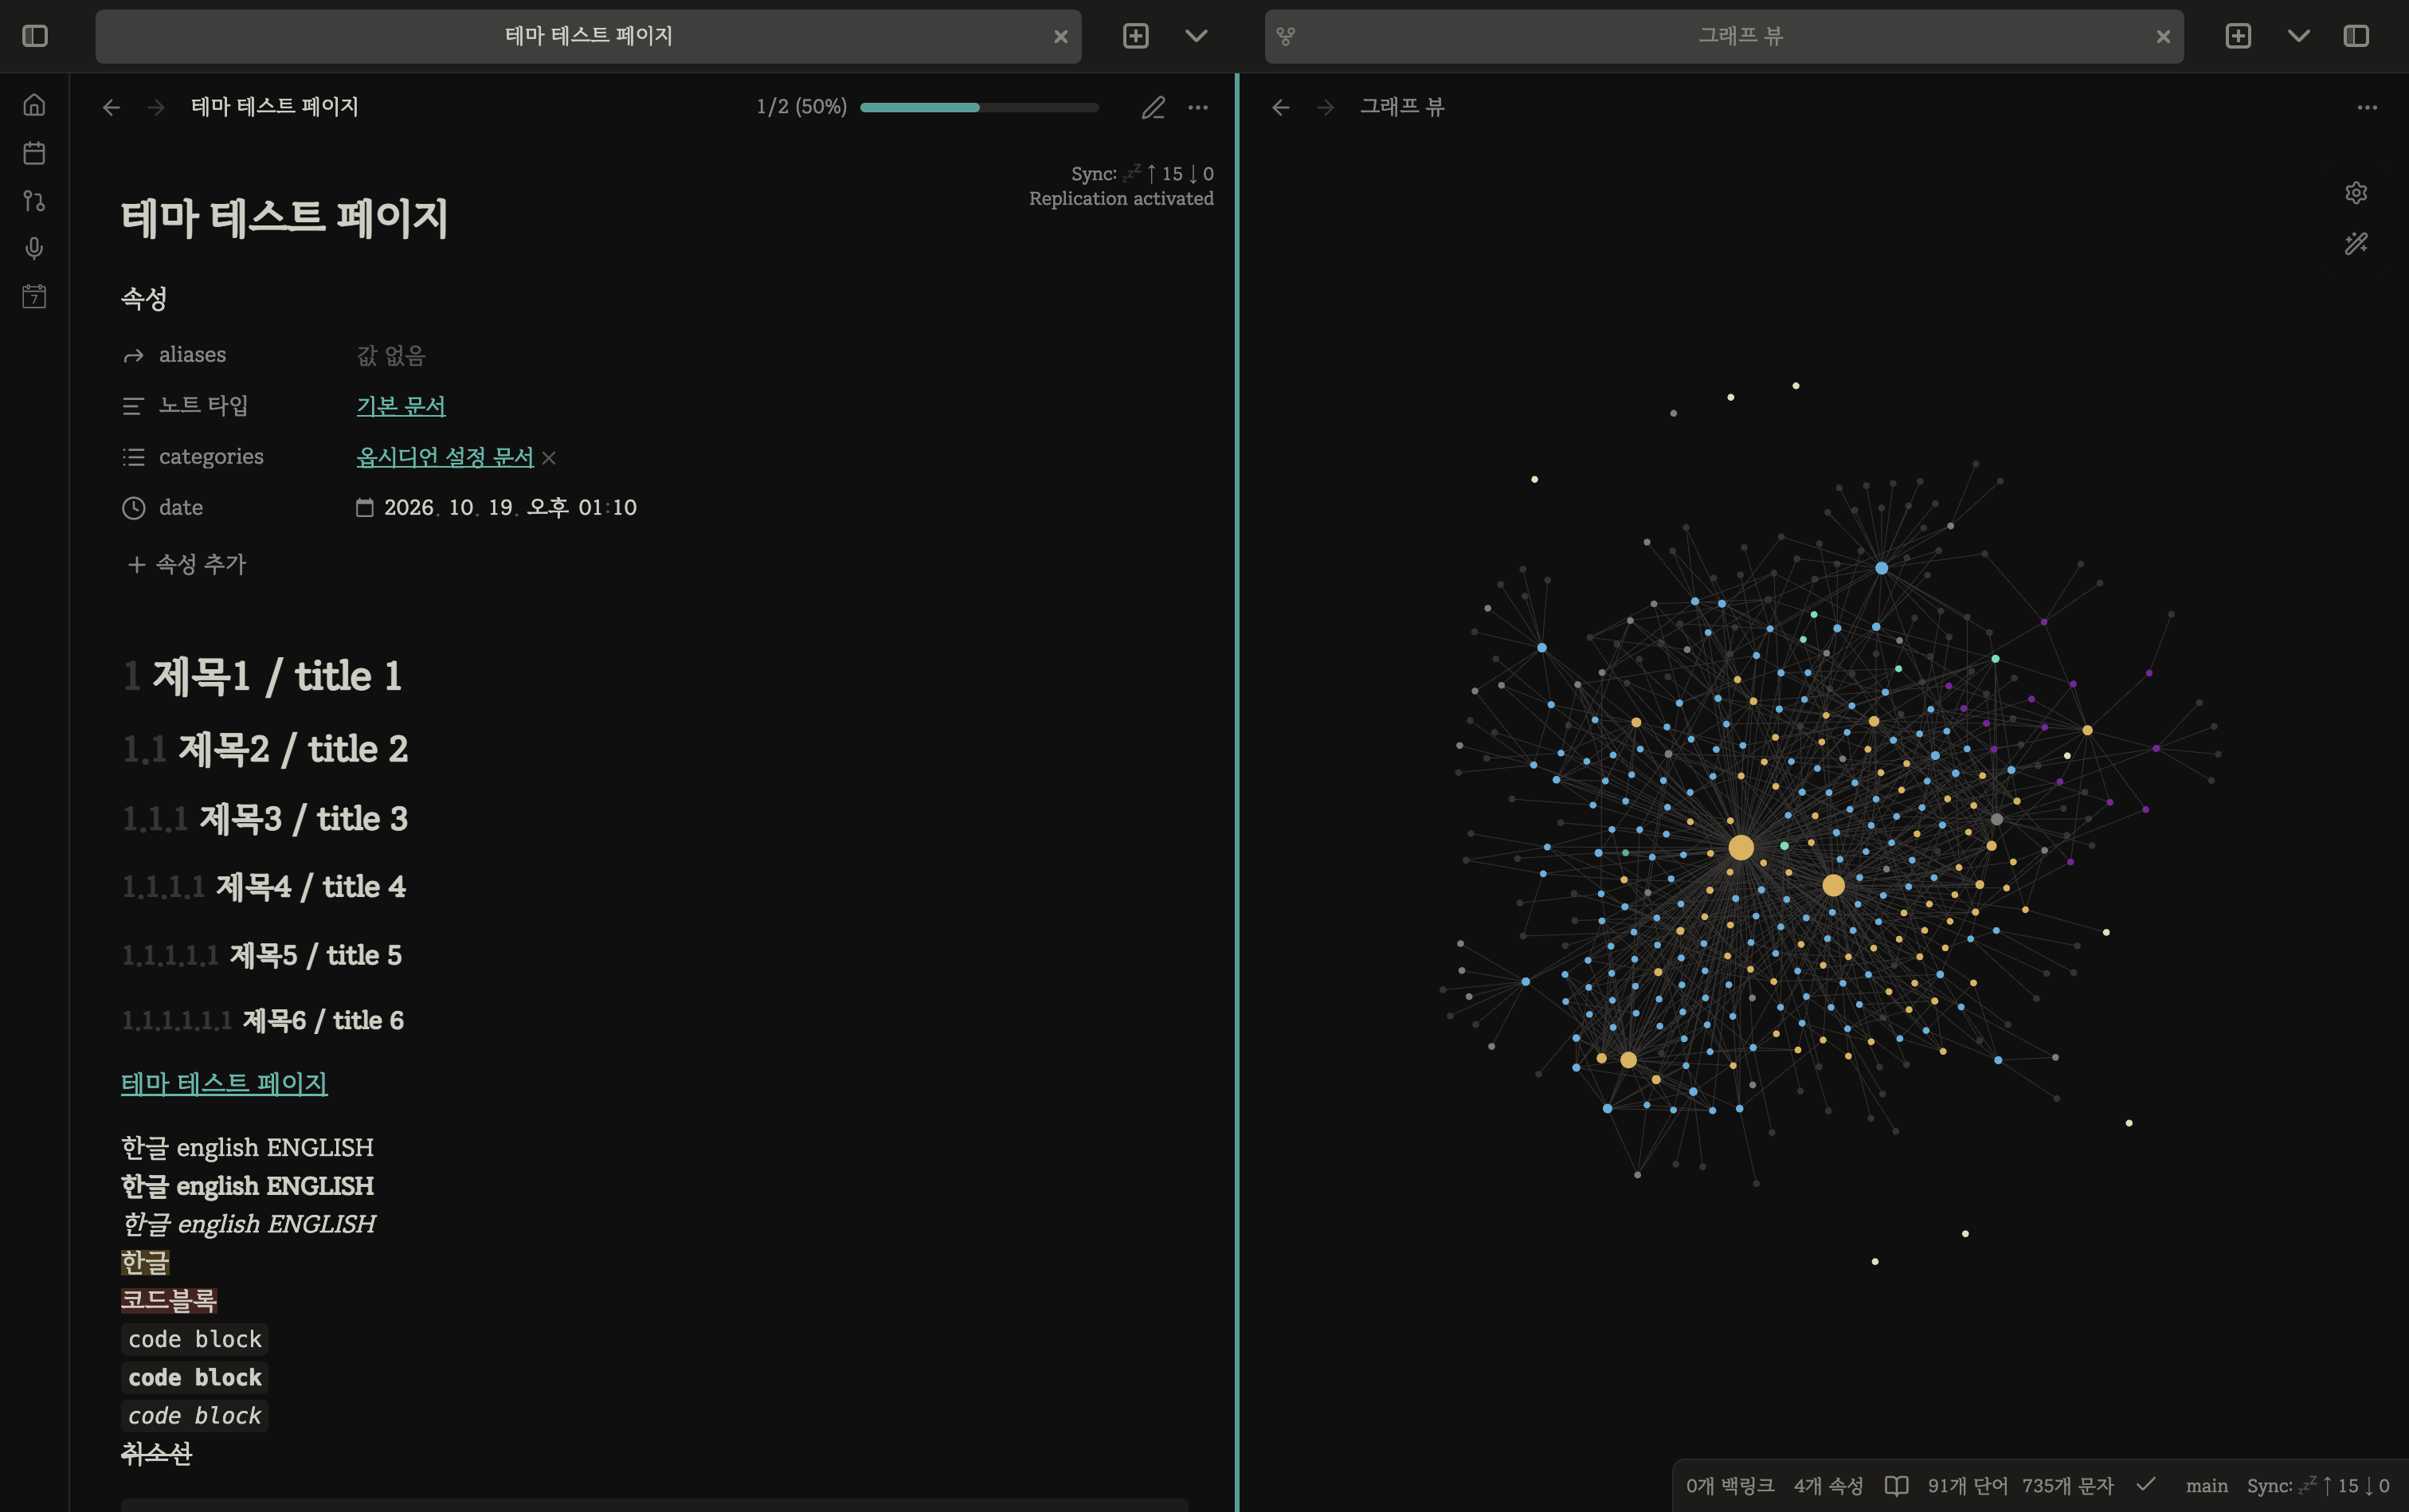Open the date picker calendar icon
Viewport: 2409px width, 1512px height.
pos(365,508)
